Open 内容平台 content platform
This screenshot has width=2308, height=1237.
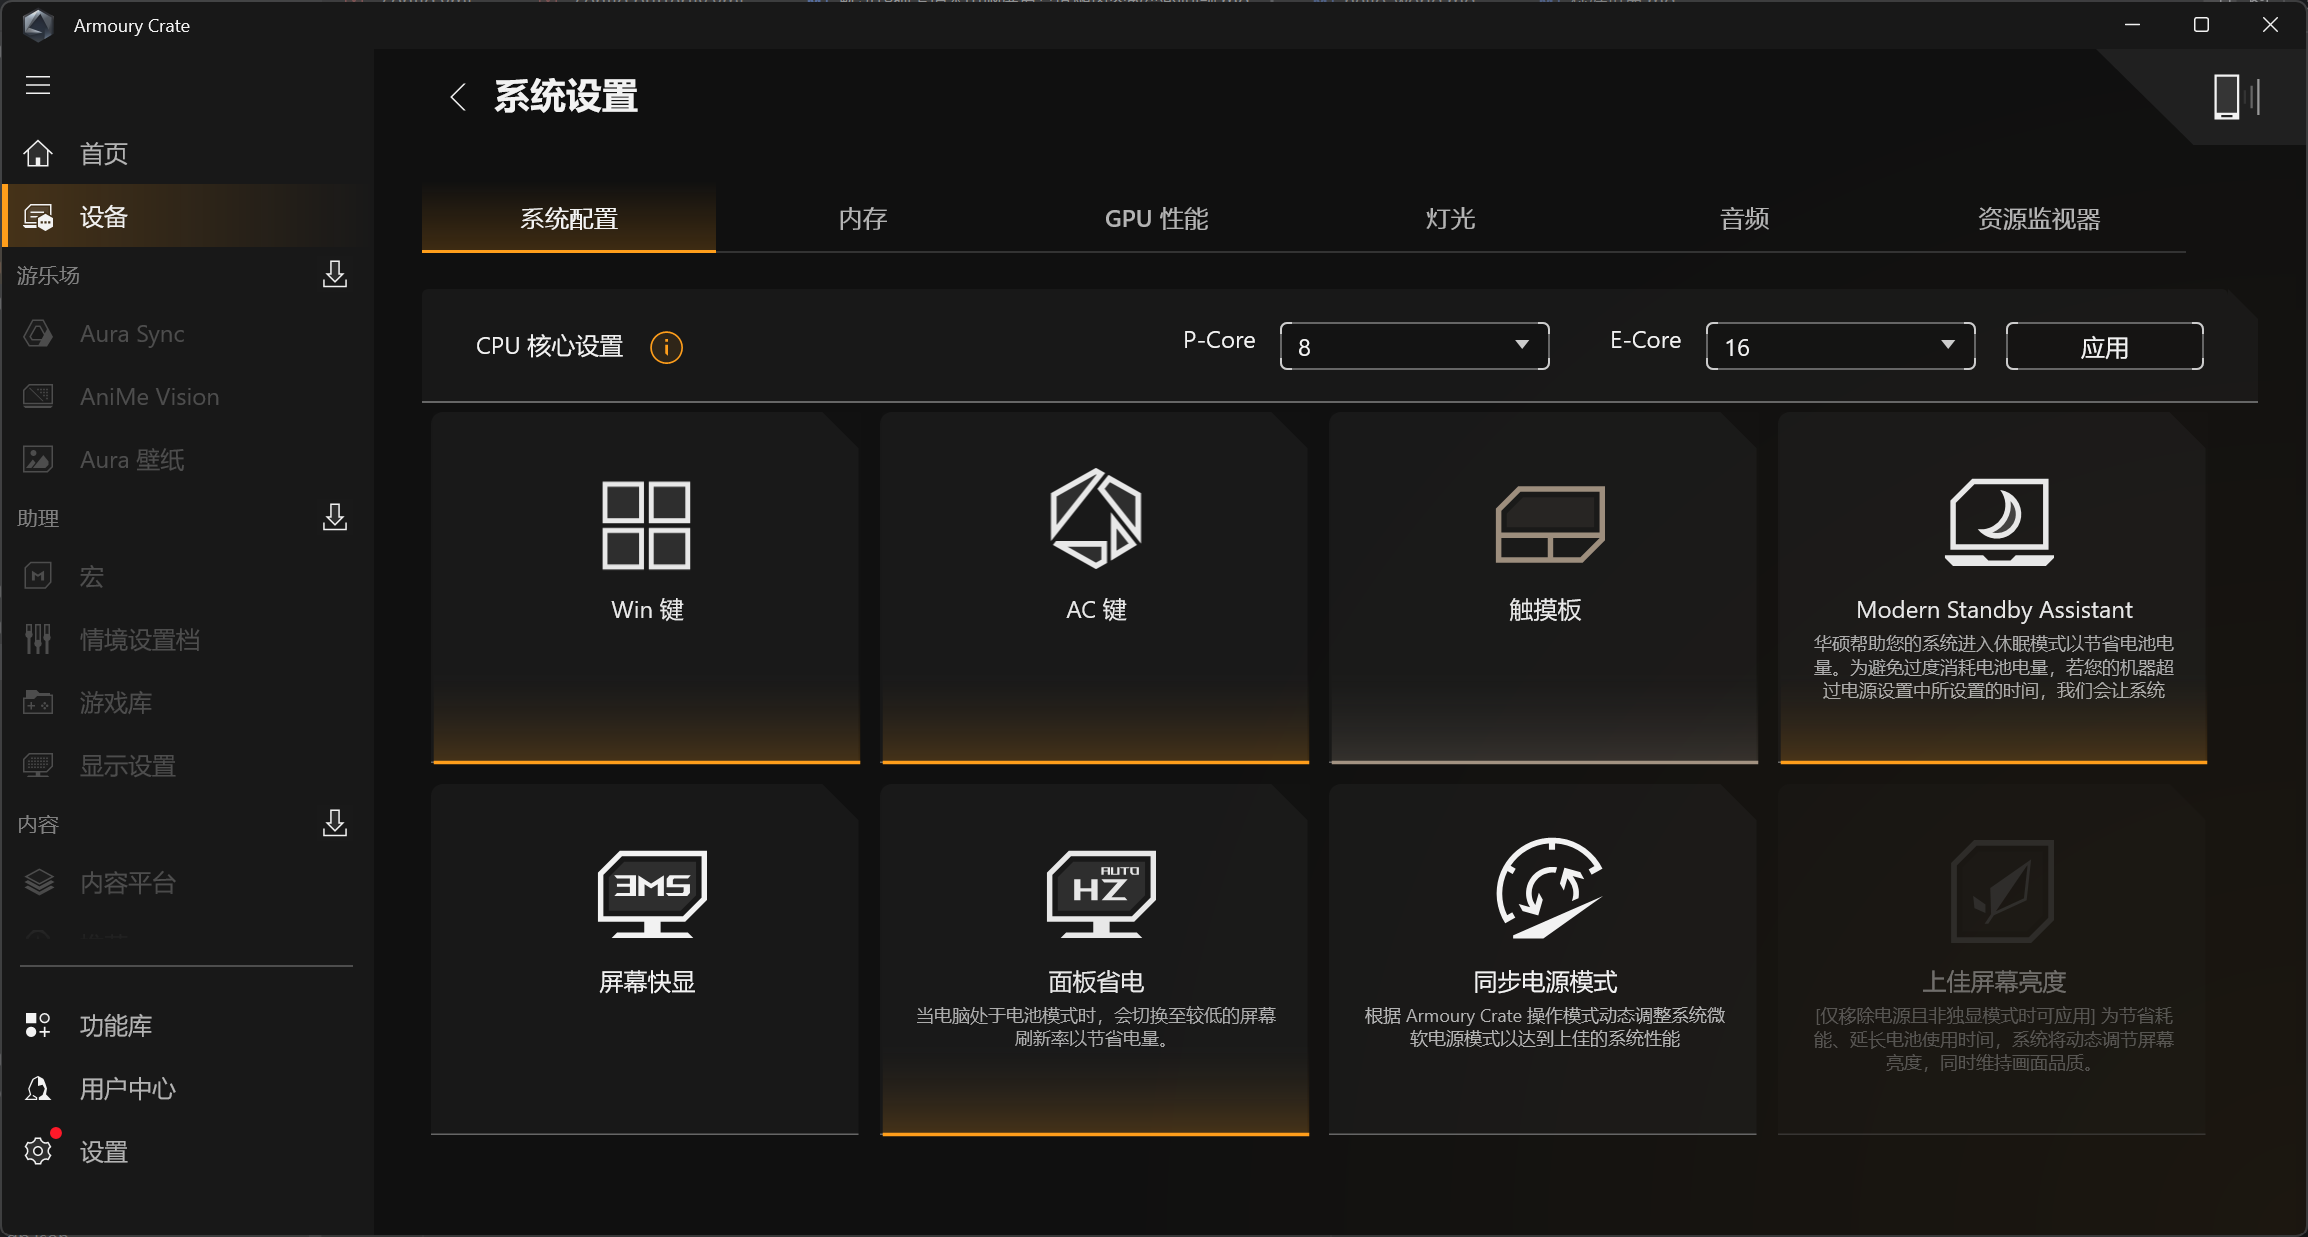click(x=188, y=883)
